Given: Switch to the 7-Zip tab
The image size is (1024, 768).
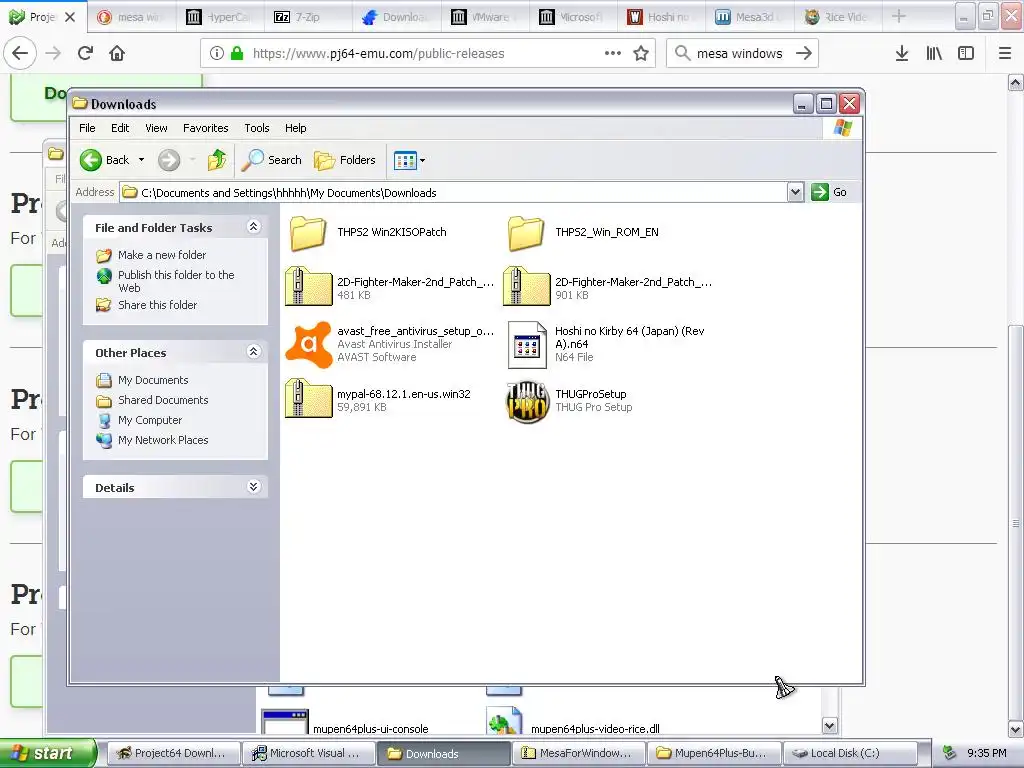Looking at the screenshot, I should [307, 17].
